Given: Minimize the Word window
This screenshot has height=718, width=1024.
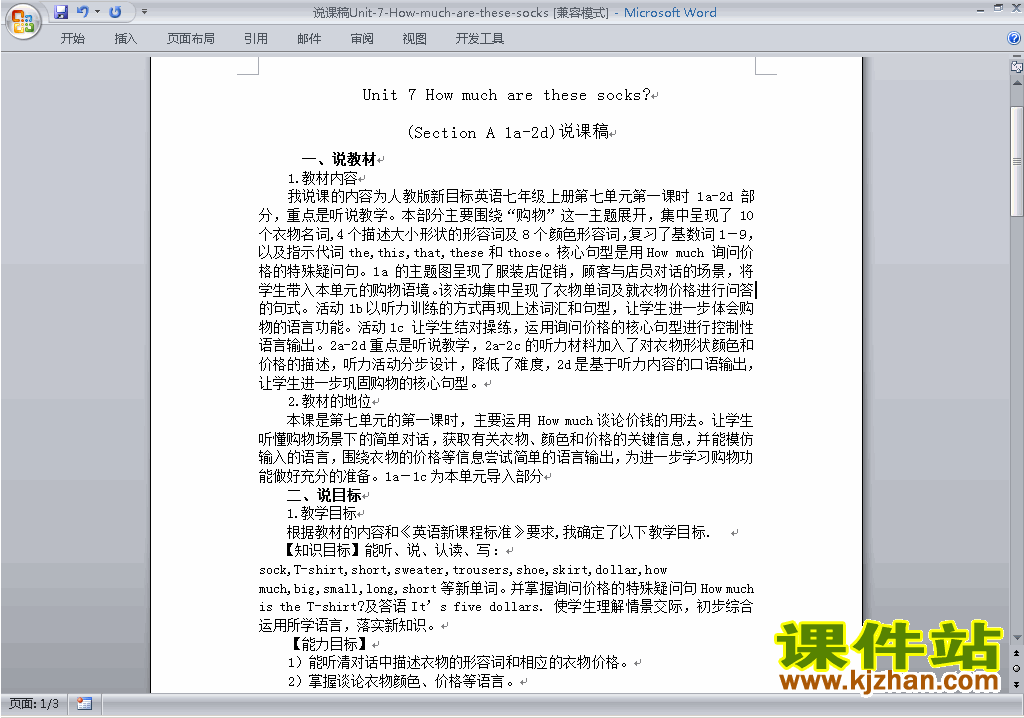Looking at the screenshot, I should [980, 10].
